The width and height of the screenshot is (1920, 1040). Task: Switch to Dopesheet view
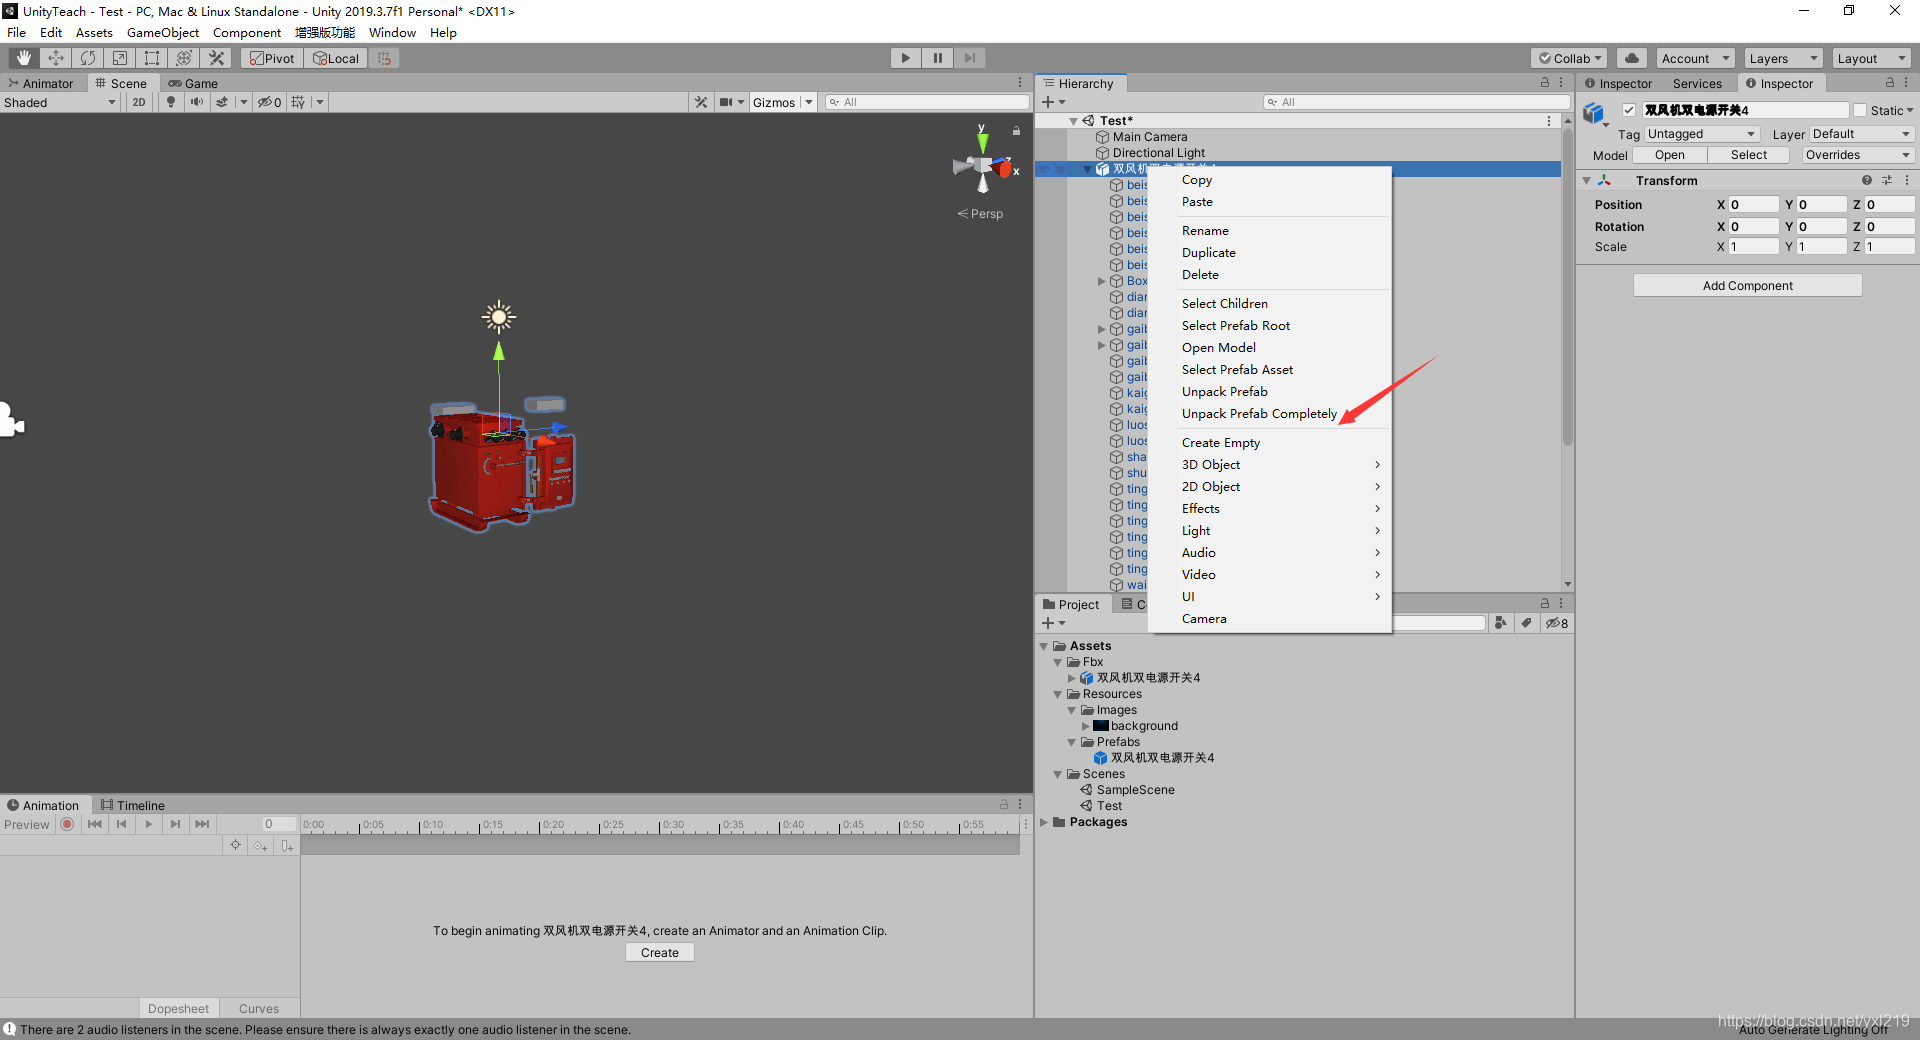pyautogui.click(x=178, y=1008)
